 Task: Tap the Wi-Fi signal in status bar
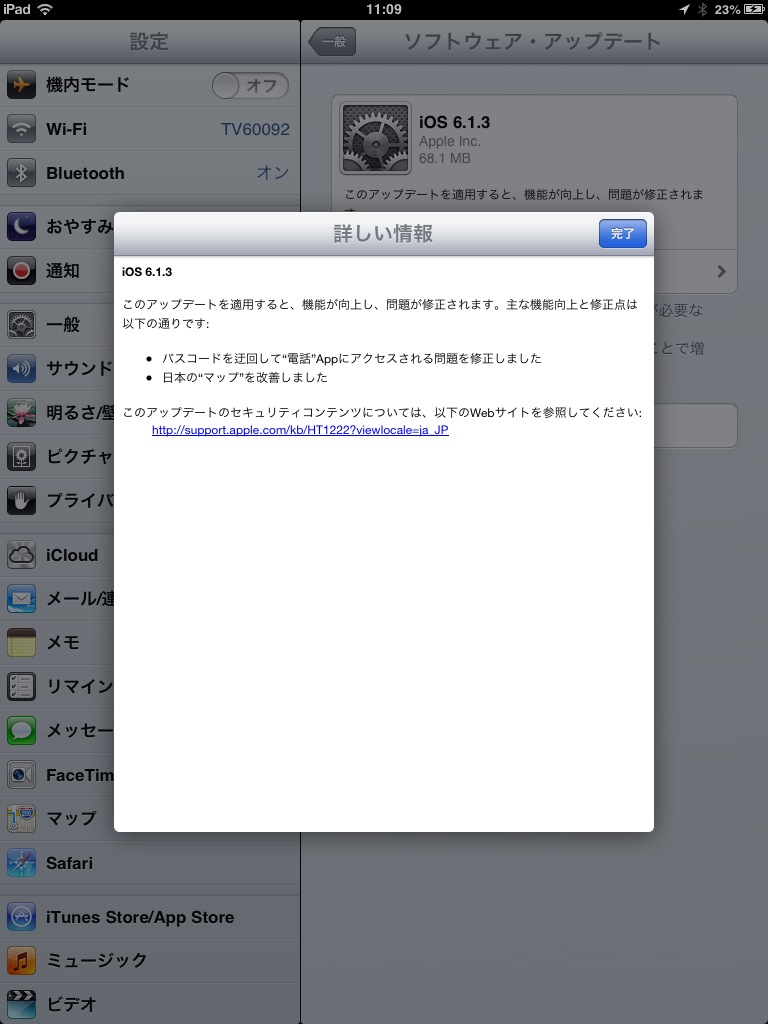point(45,9)
